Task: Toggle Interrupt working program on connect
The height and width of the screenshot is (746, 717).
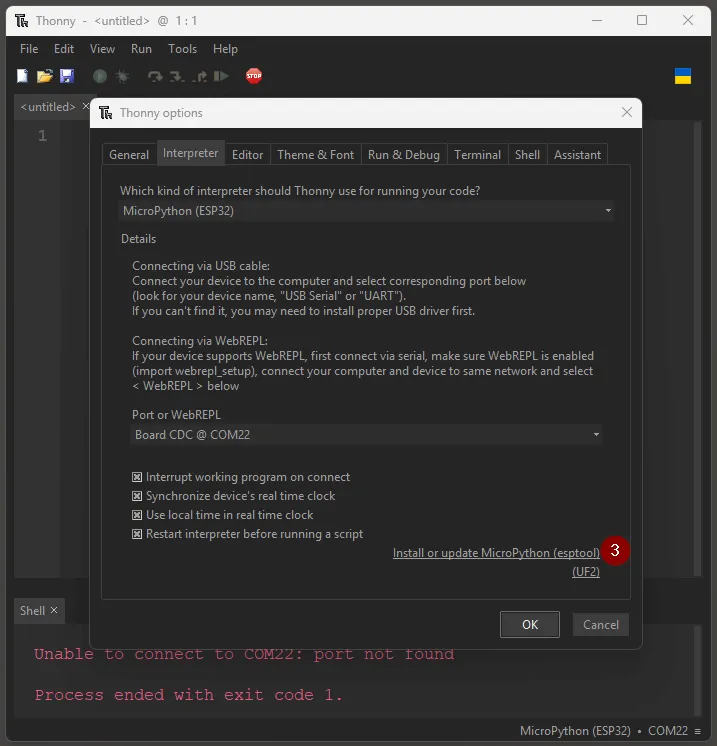Action: coord(137,477)
